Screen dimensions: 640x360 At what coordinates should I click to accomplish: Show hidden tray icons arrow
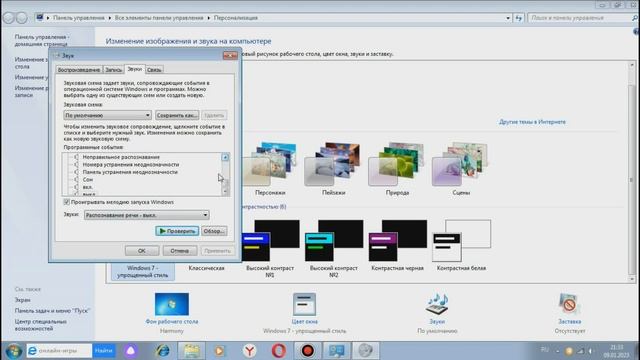point(558,351)
